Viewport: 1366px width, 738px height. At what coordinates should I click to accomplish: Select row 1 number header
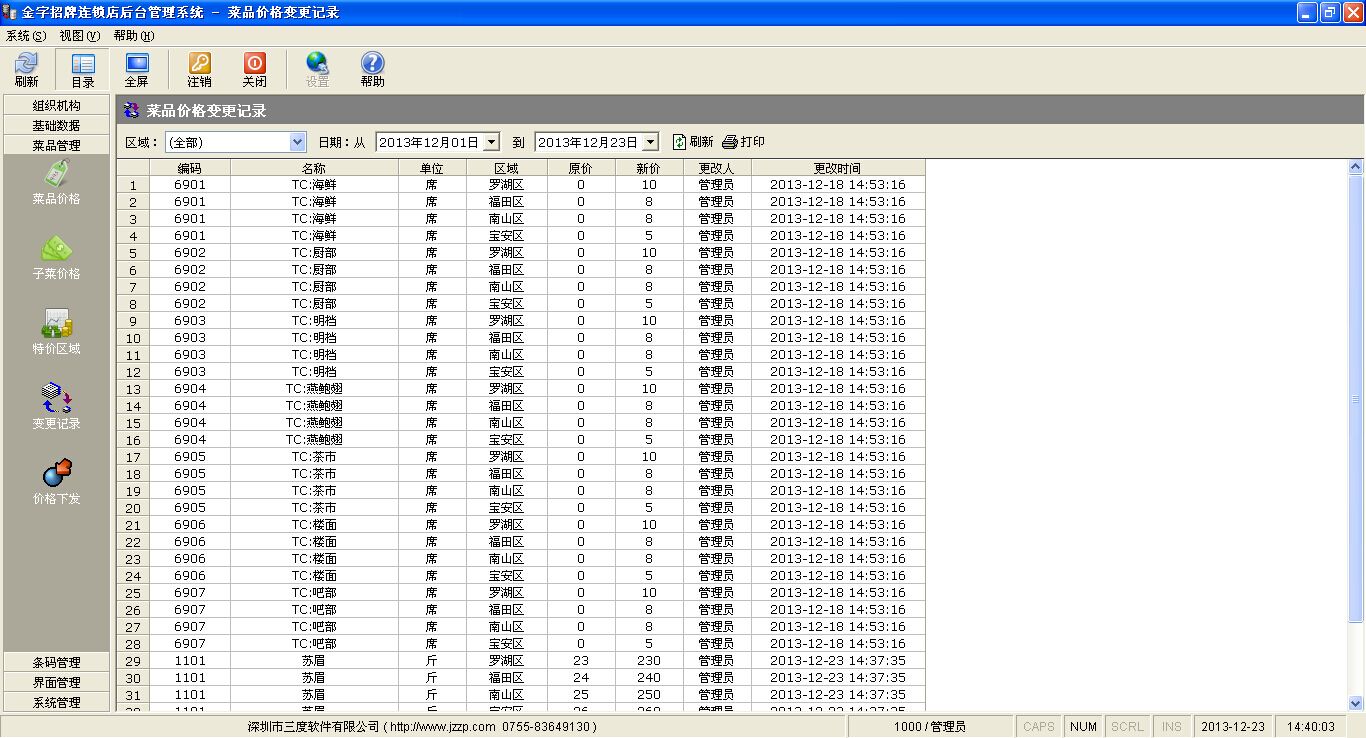tap(133, 185)
